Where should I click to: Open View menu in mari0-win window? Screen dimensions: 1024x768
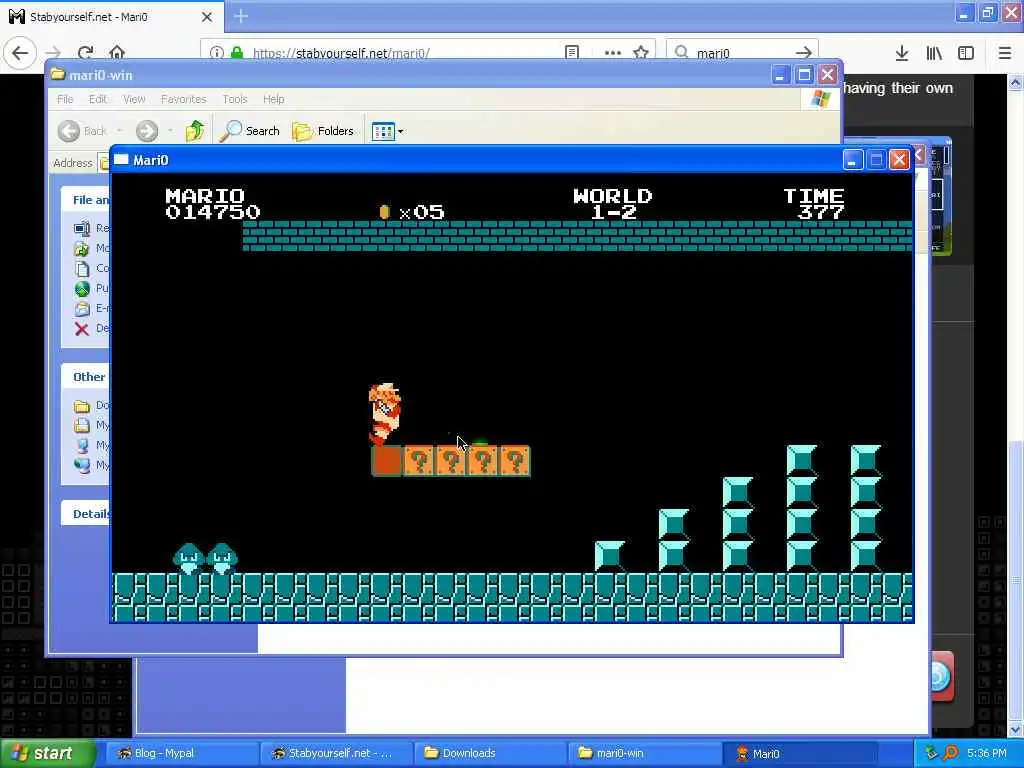coord(134,99)
